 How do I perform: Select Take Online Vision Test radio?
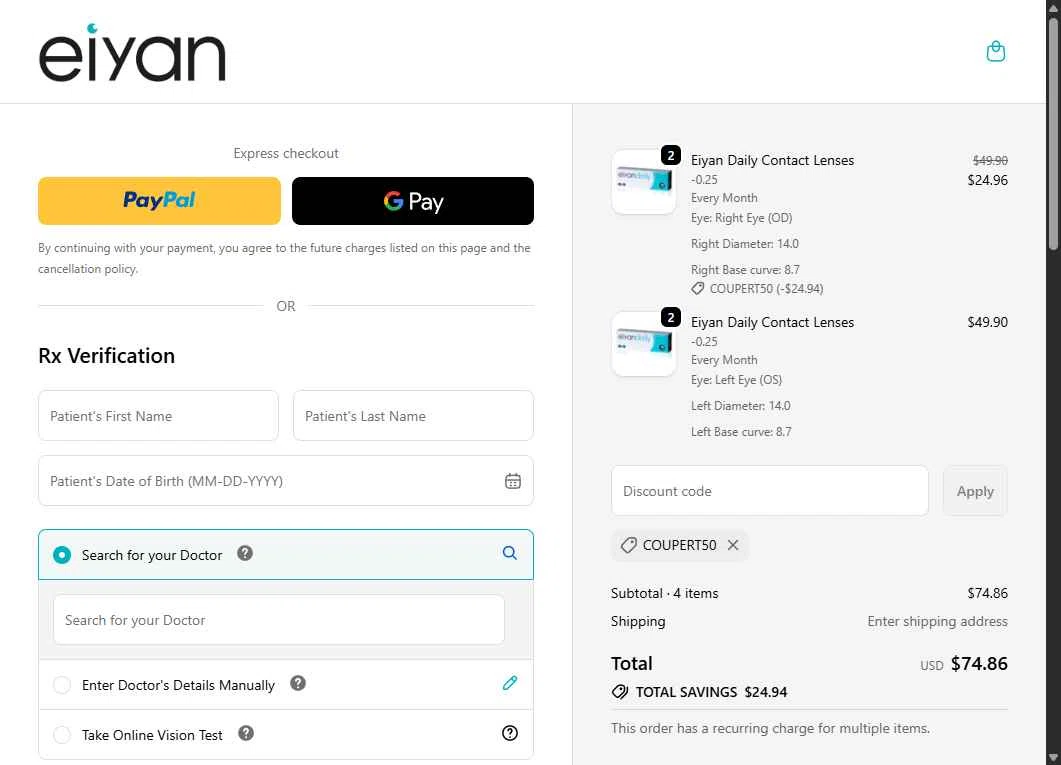[62, 735]
